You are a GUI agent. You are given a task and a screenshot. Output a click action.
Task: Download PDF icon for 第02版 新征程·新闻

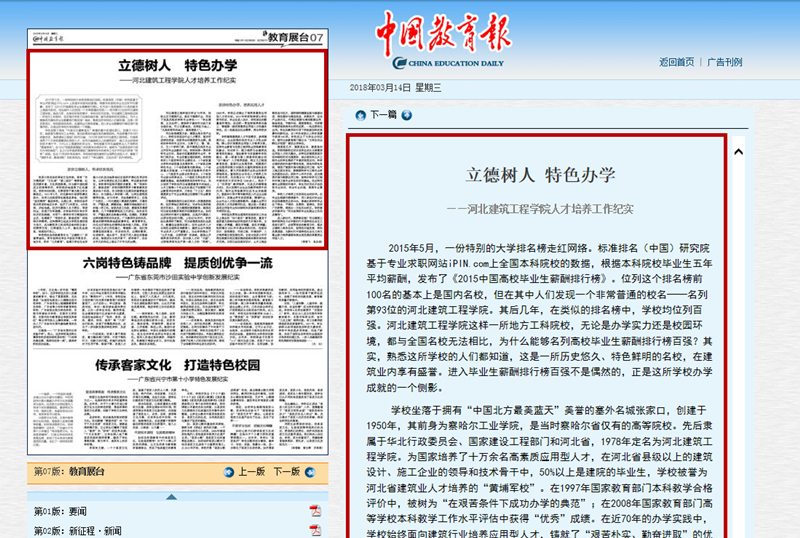coord(315,531)
